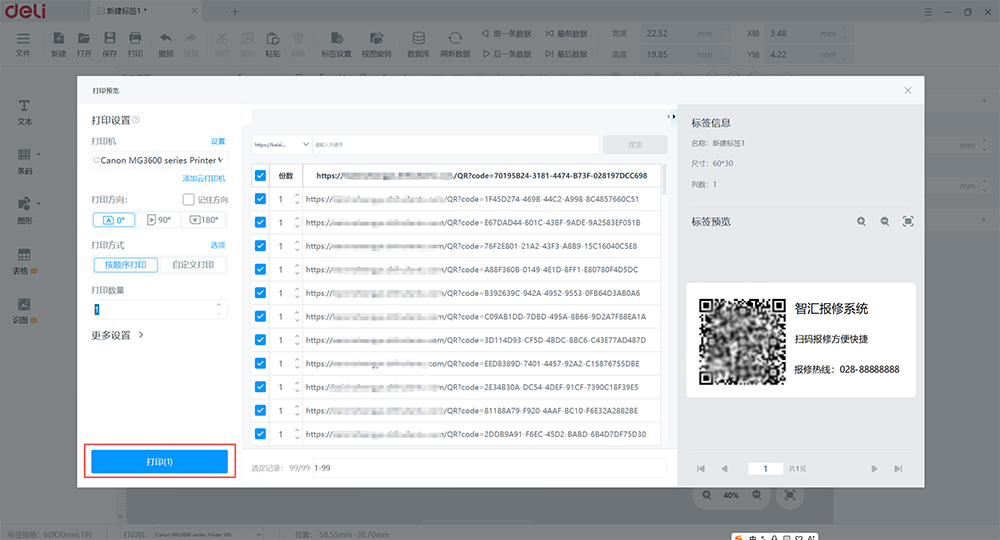
Task: Open status bar printer dropdown
Action: (207, 534)
